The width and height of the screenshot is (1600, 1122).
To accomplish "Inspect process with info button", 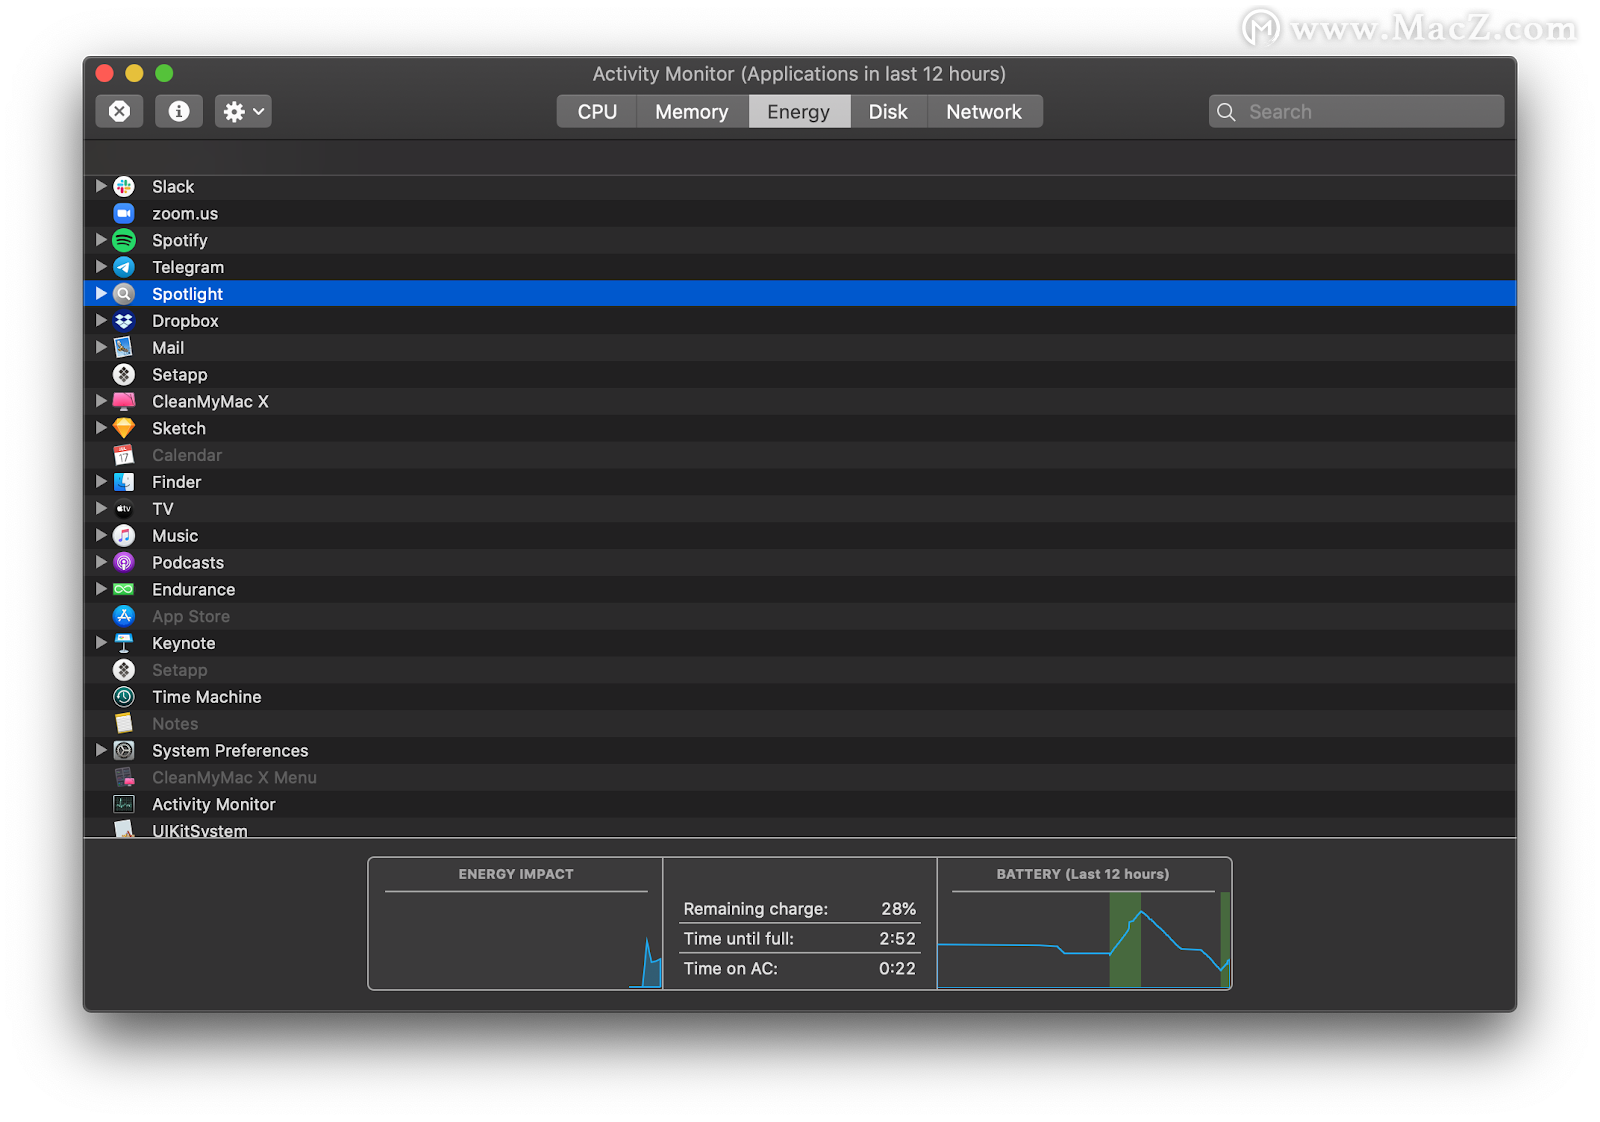I will click(x=179, y=111).
